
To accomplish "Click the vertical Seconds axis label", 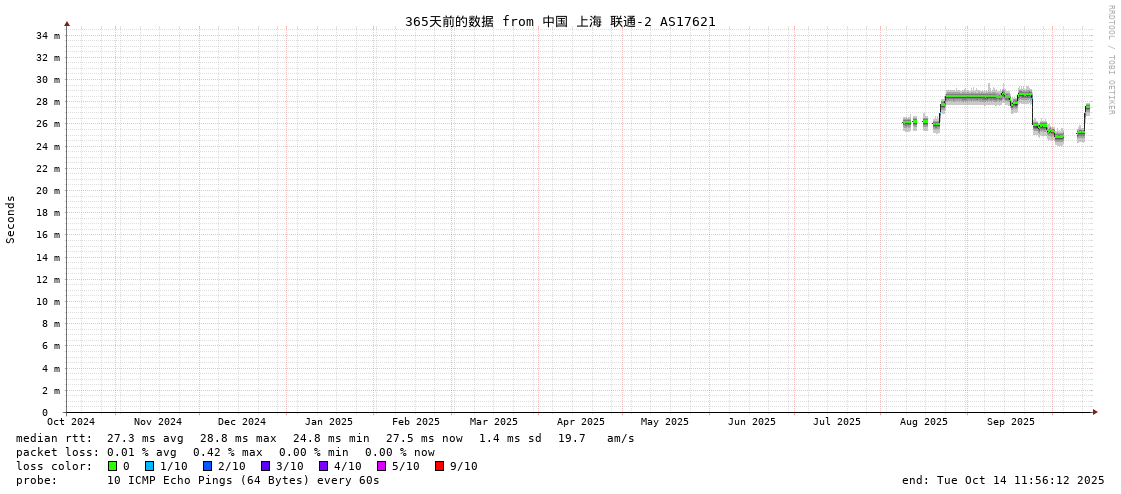I will pyautogui.click(x=11, y=219).
